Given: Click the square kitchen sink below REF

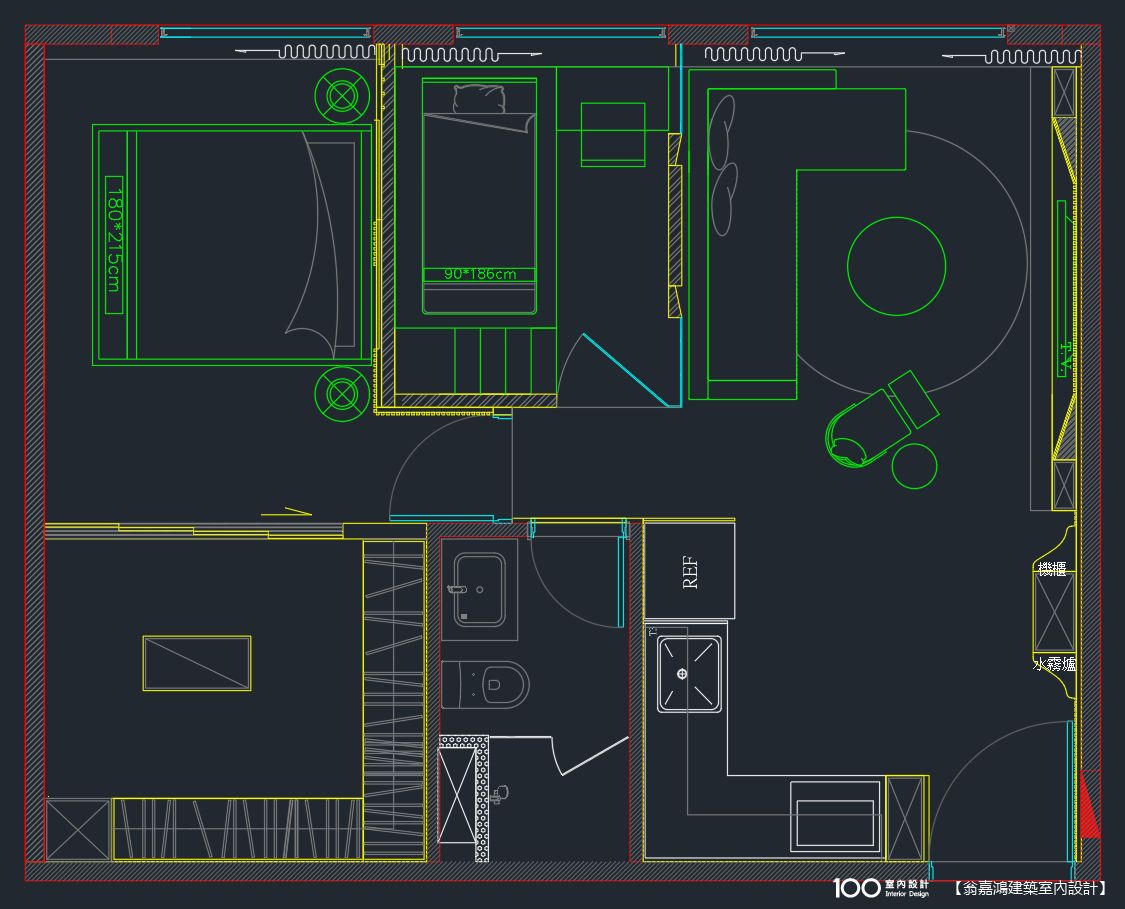Looking at the screenshot, I should click(689, 673).
